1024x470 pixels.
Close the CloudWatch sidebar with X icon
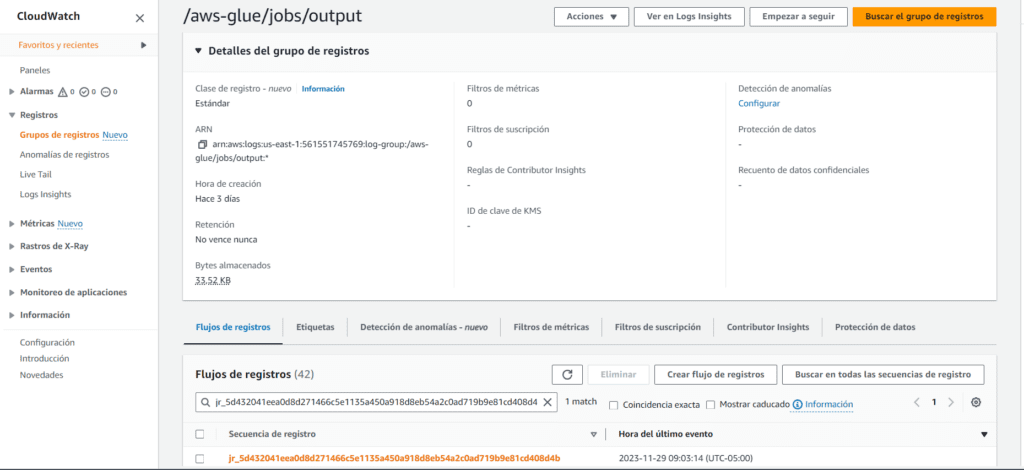coord(139,18)
